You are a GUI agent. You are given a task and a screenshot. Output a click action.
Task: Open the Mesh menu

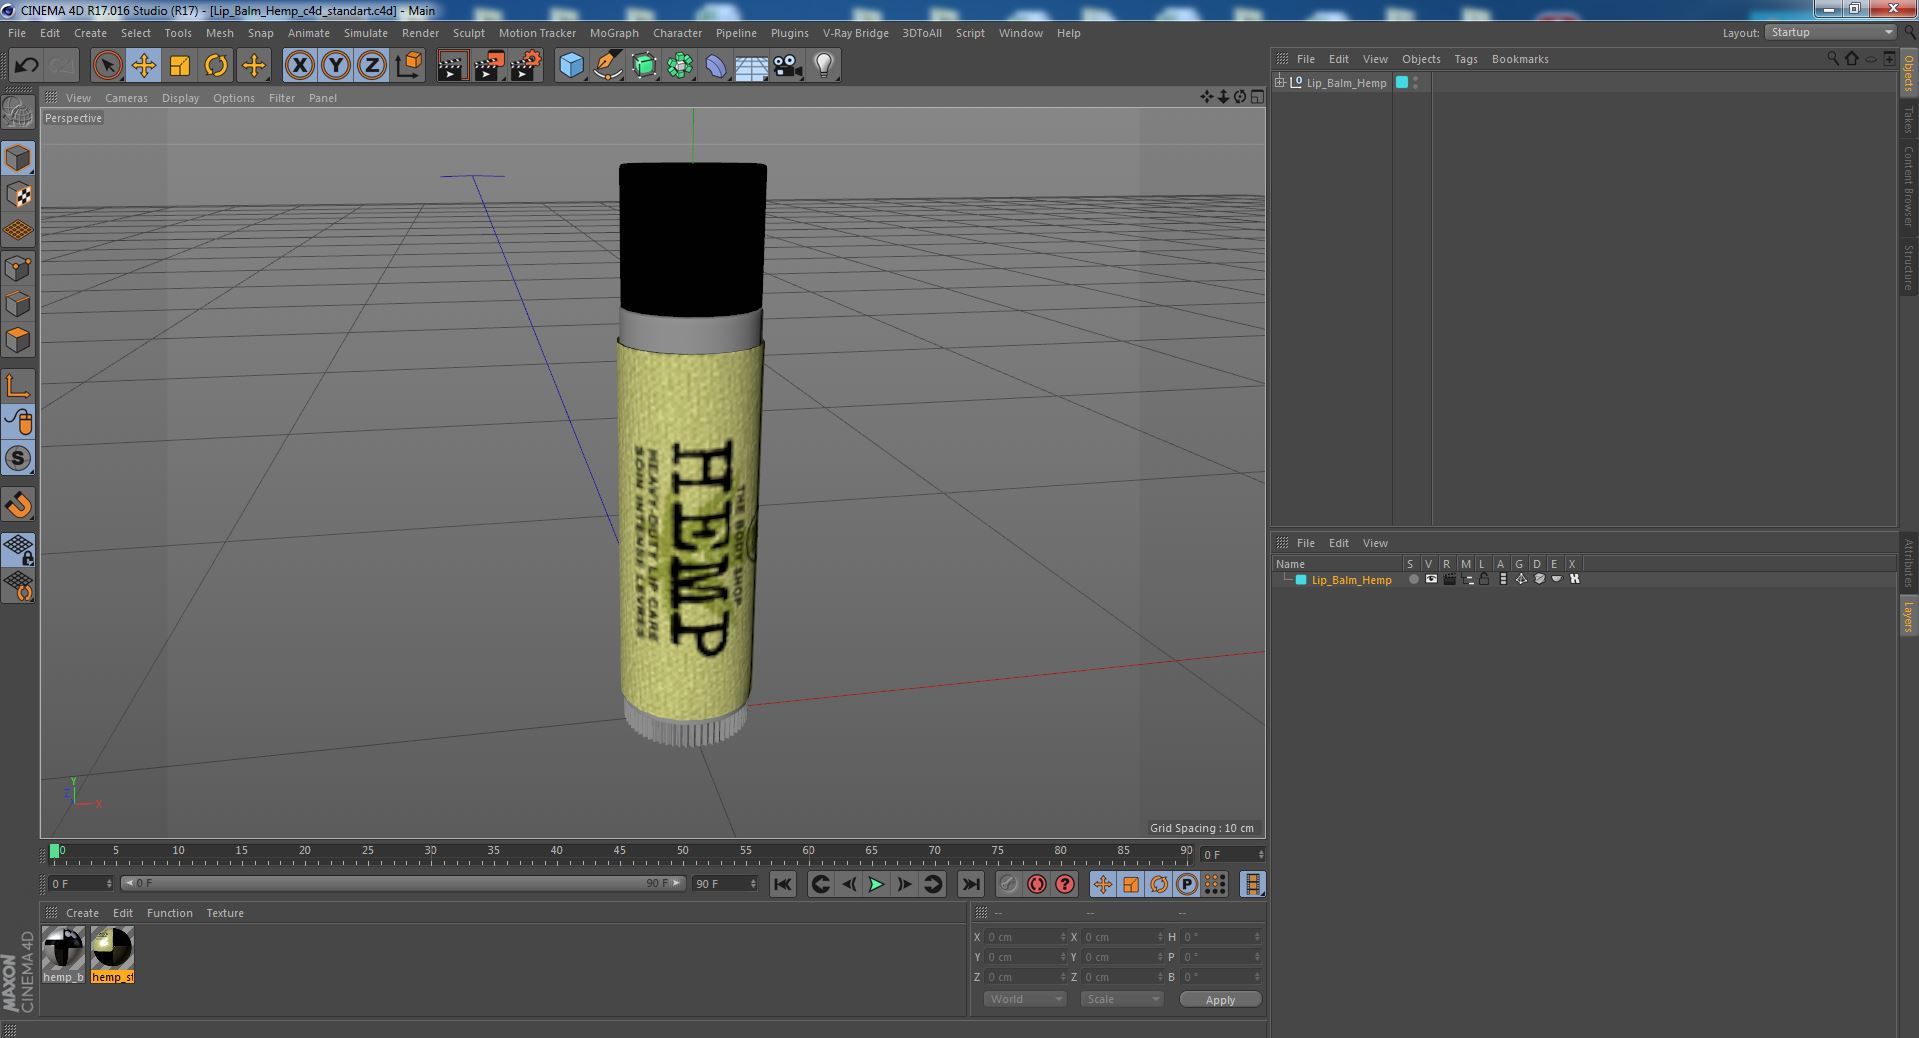point(219,33)
